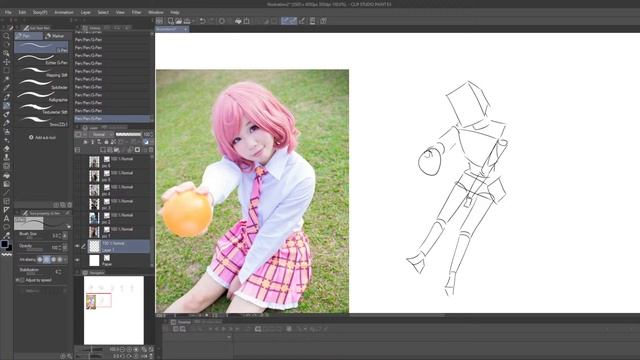
Task: Select the first anti-aliasing option (none)
Action: point(40,259)
